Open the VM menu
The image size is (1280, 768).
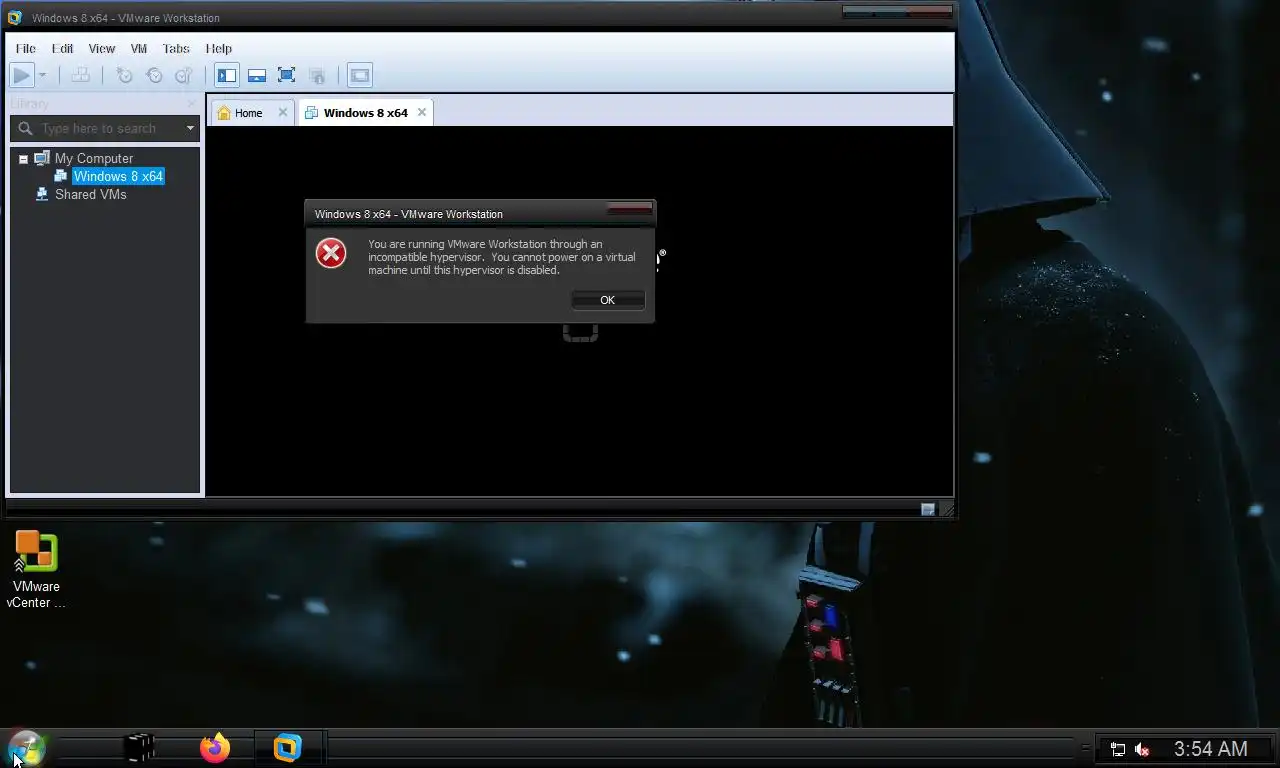click(139, 48)
